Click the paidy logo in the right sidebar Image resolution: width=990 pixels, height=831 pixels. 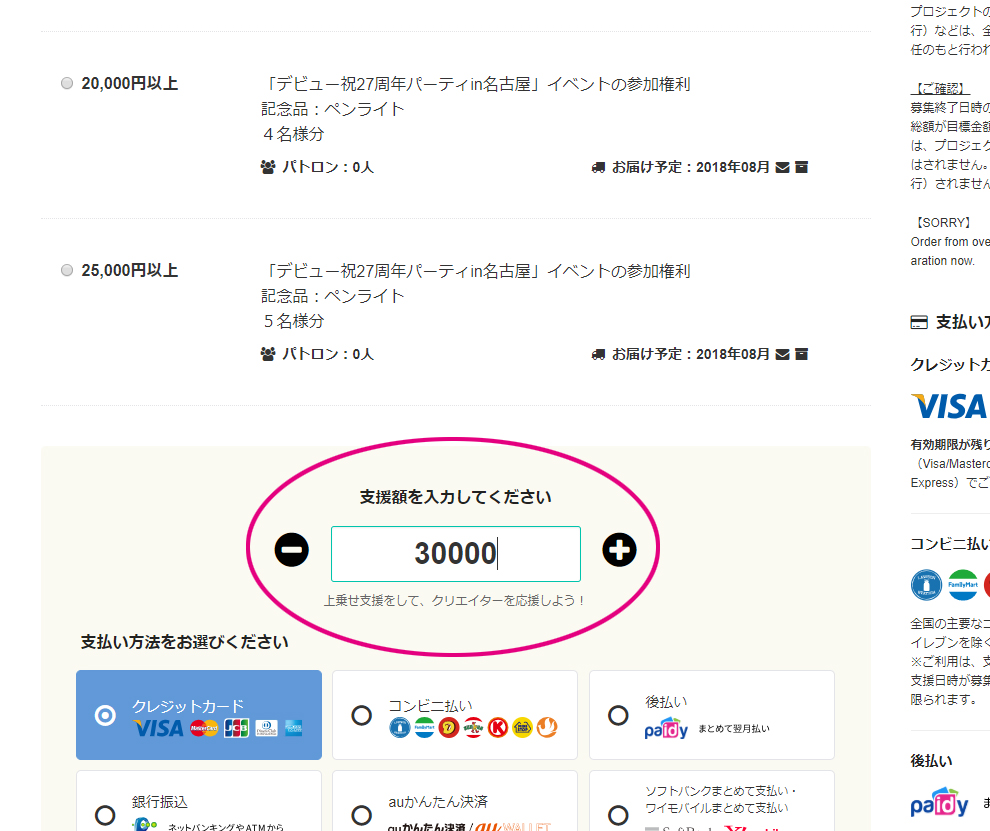tap(939, 804)
